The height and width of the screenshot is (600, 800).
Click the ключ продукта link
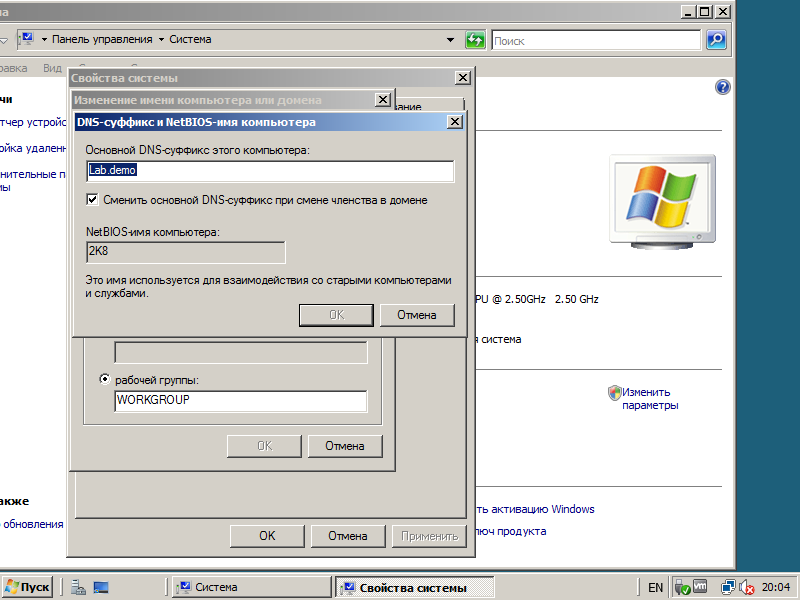[511, 531]
